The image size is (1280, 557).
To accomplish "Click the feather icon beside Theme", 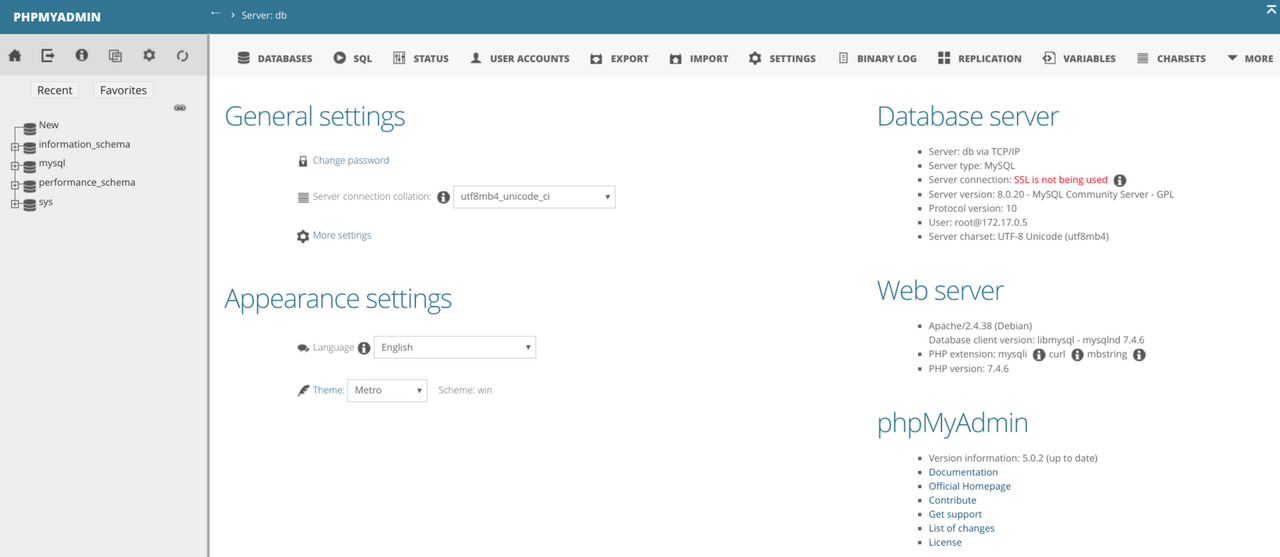I will [x=304, y=390].
